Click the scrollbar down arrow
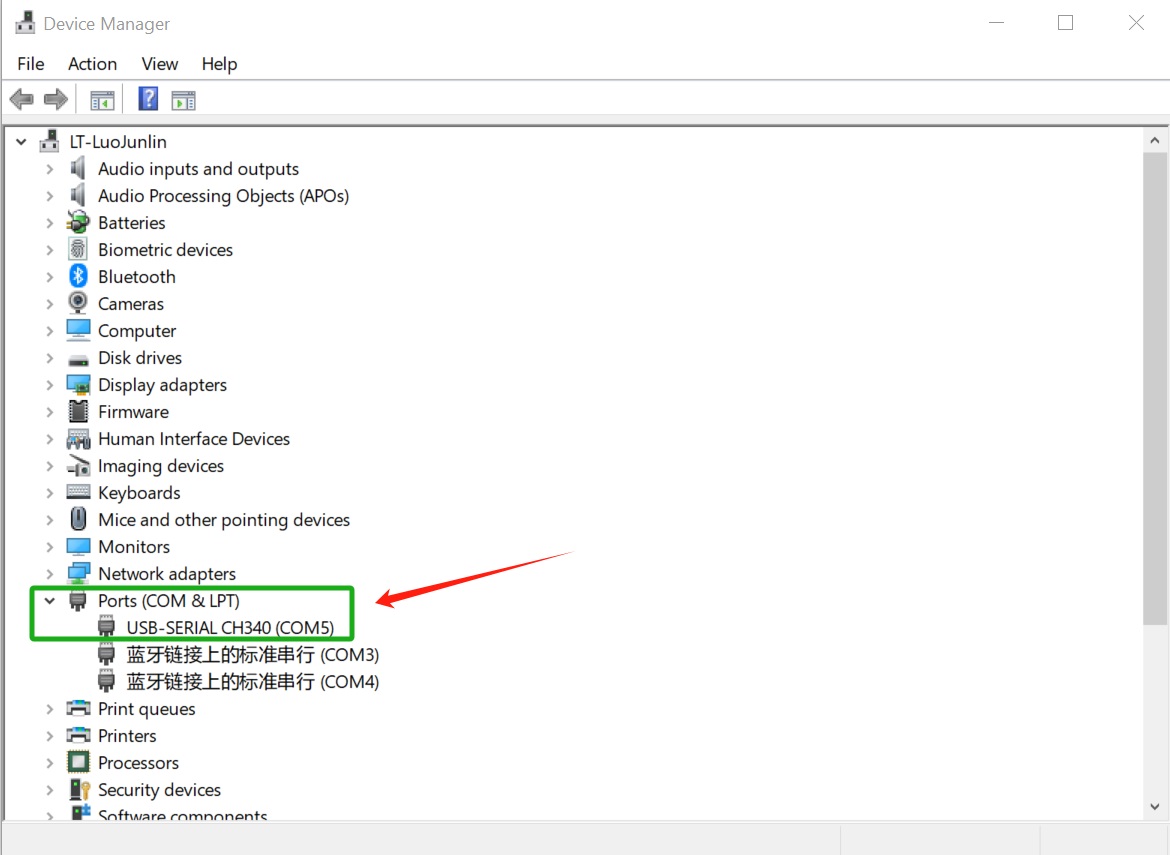Viewport: 1170px width, 855px height. point(1154,806)
